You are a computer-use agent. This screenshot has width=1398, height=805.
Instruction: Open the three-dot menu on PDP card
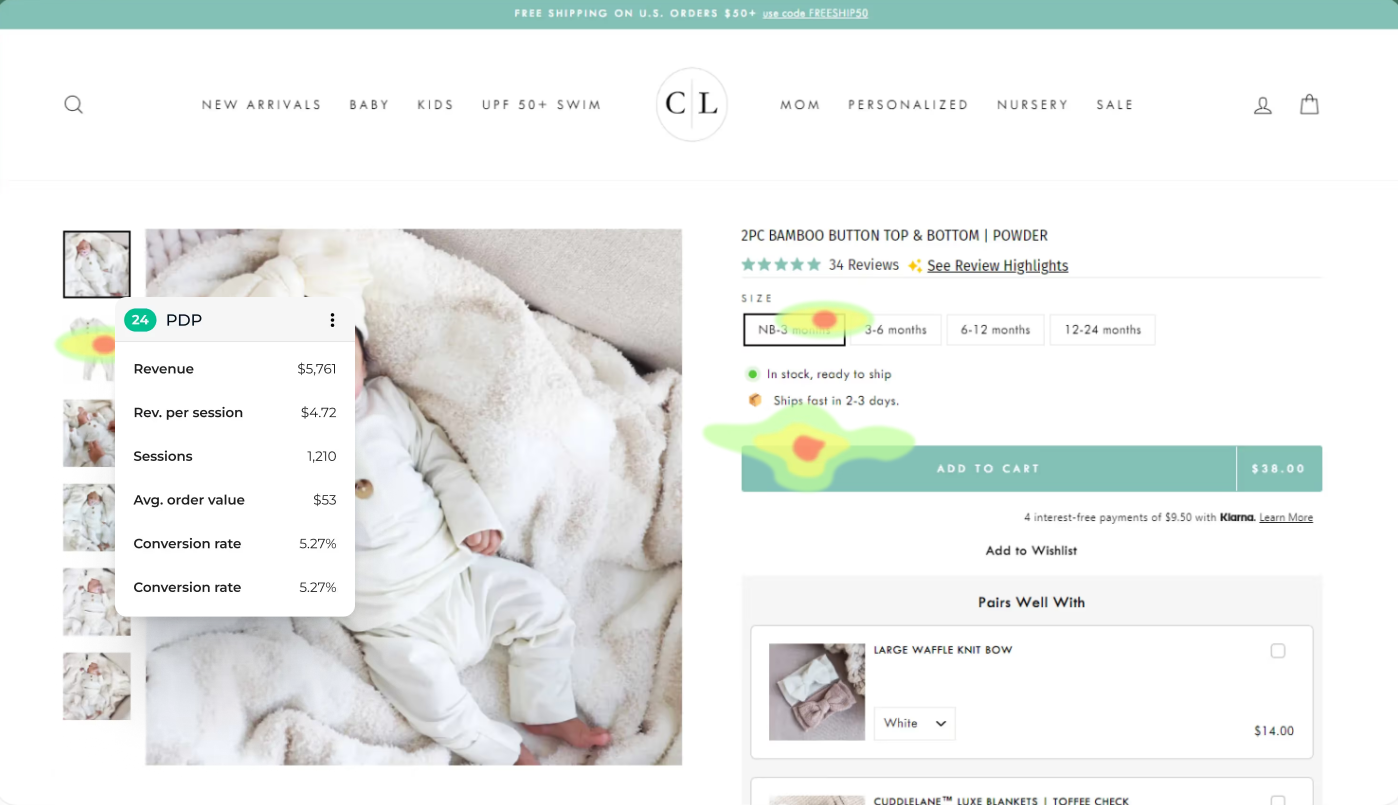pyautogui.click(x=332, y=320)
